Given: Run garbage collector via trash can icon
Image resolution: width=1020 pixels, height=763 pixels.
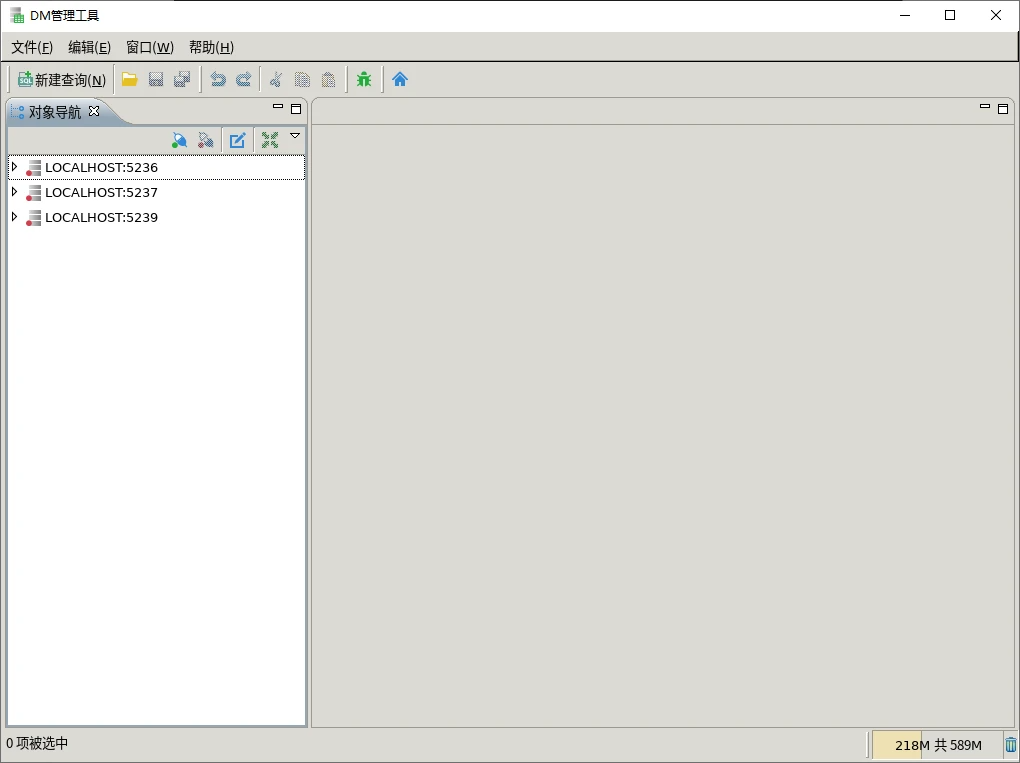Looking at the screenshot, I should coord(1010,745).
